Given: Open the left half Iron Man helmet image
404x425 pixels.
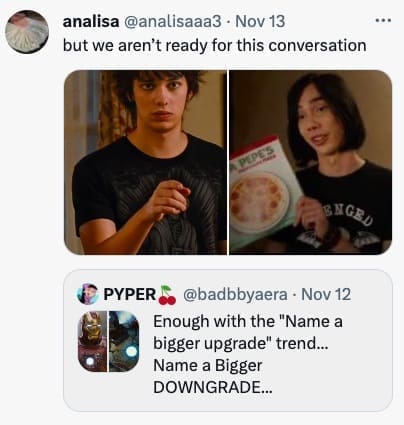Looking at the screenshot, I should [92, 341].
